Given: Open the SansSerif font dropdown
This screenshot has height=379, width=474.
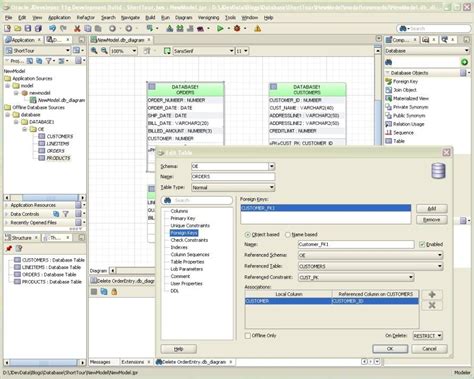Looking at the screenshot, I should pyautogui.click(x=231, y=51).
